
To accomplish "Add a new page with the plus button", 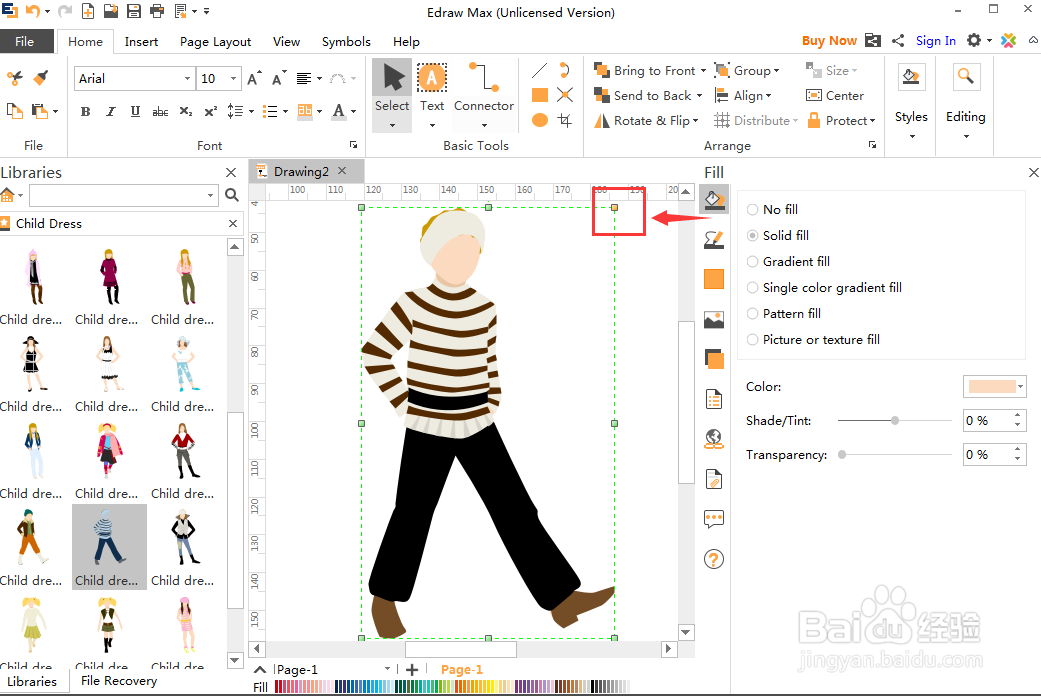I will [412, 669].
